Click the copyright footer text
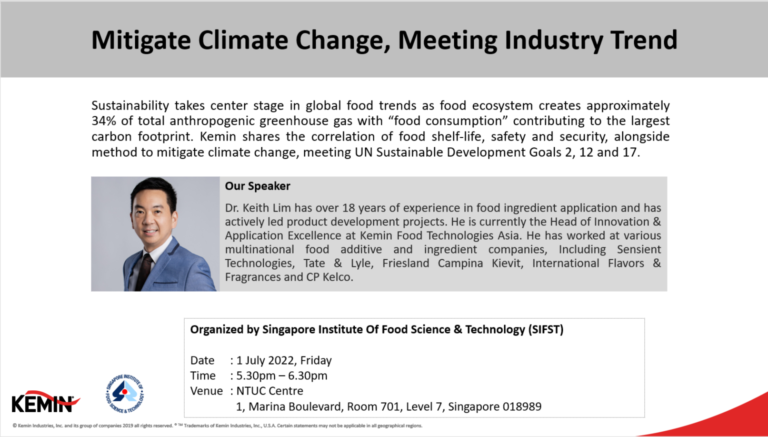The height and width of the screenshot is (437, 768). (217, 426)
